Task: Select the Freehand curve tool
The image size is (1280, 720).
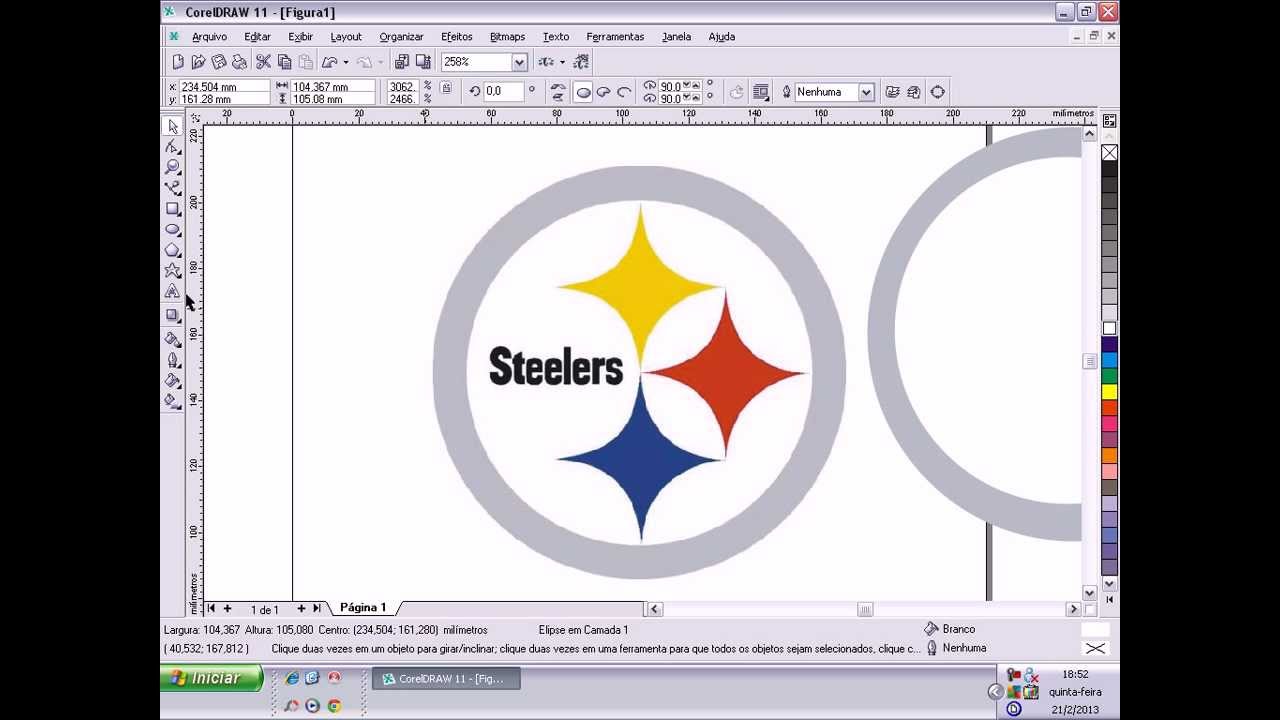Action: (173, 188)
